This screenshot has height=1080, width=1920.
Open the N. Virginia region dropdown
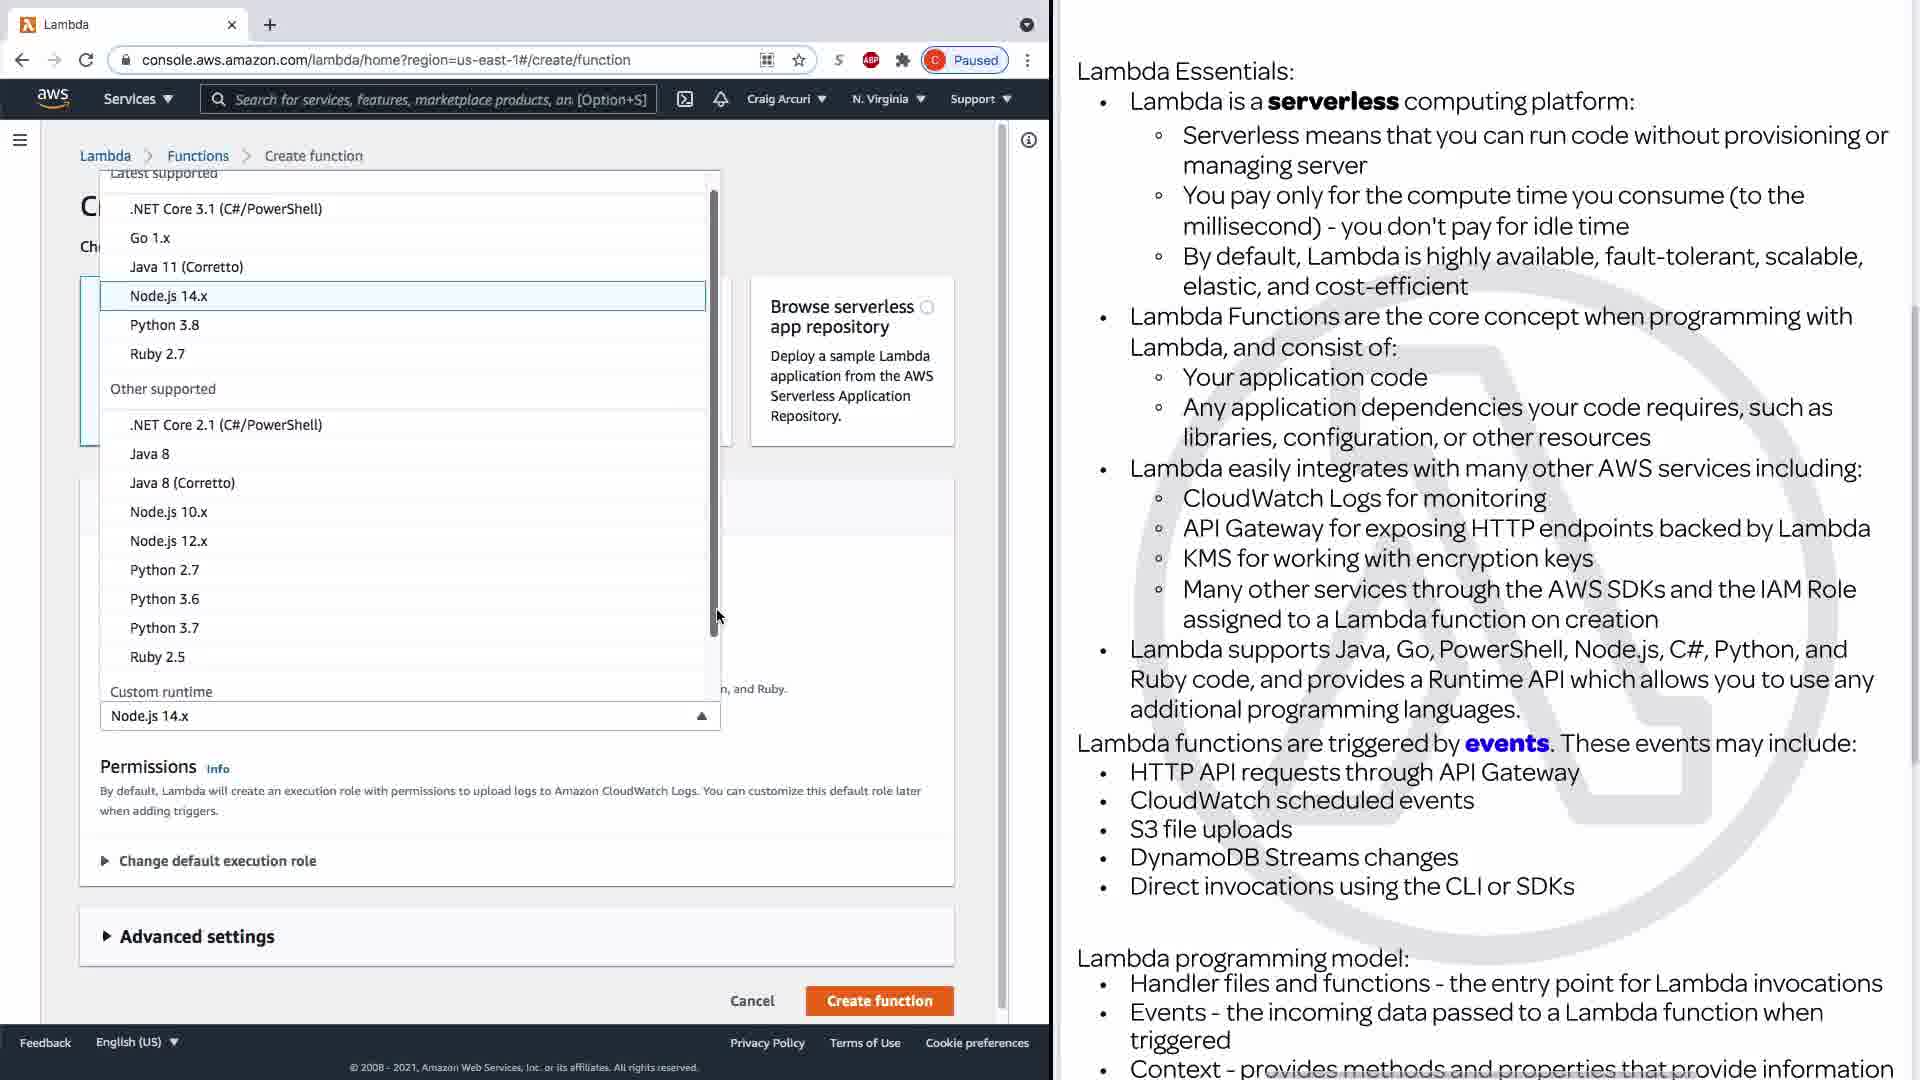tap(888, 99)
